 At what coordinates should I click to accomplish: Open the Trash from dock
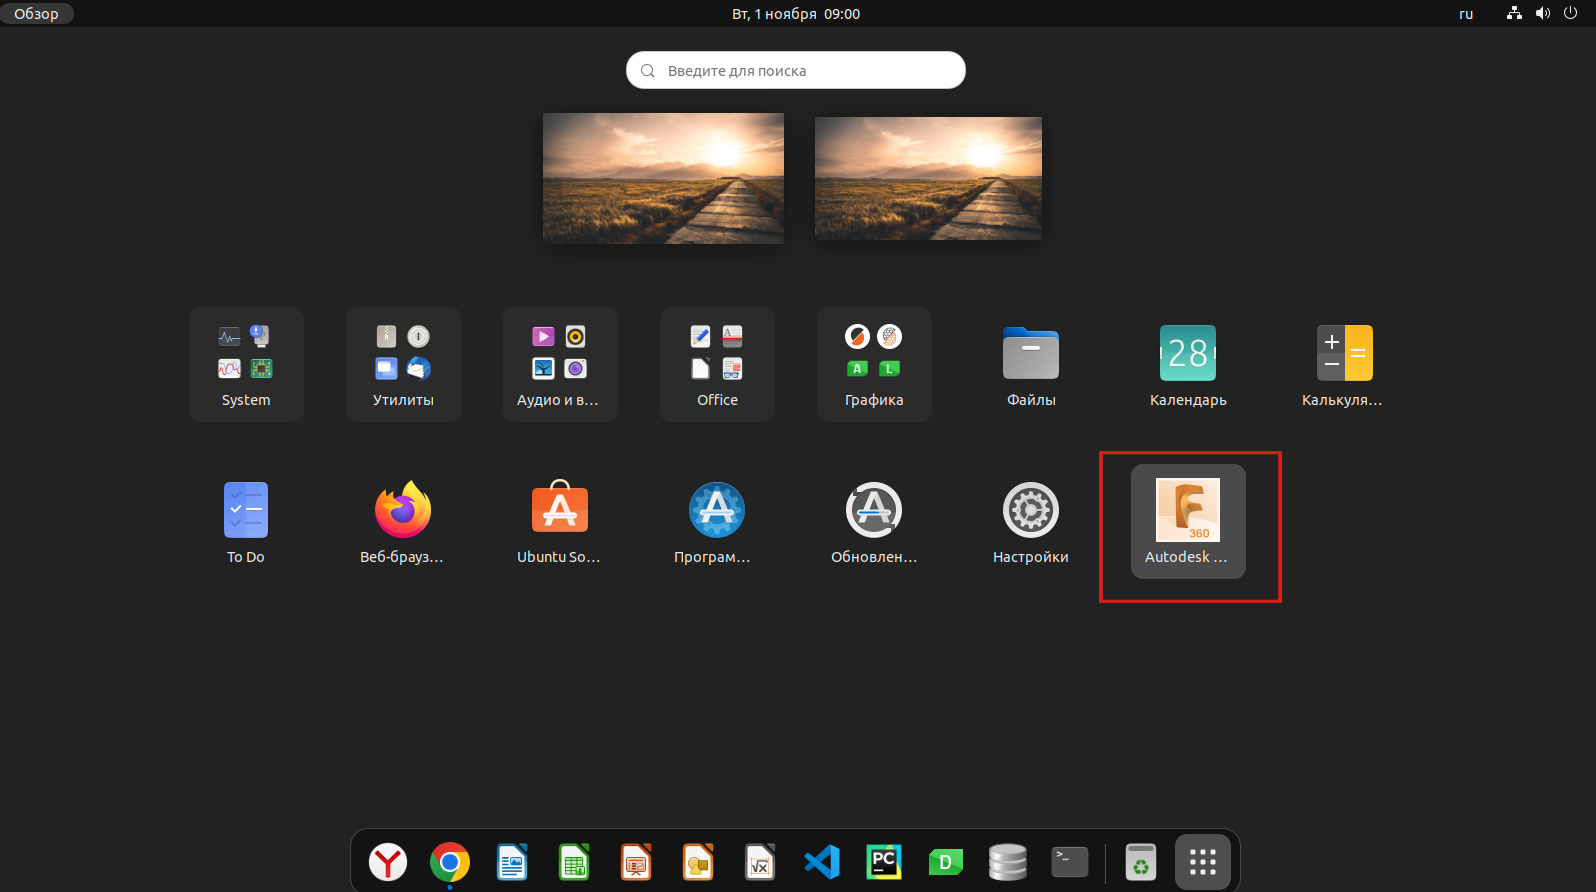1141,862
